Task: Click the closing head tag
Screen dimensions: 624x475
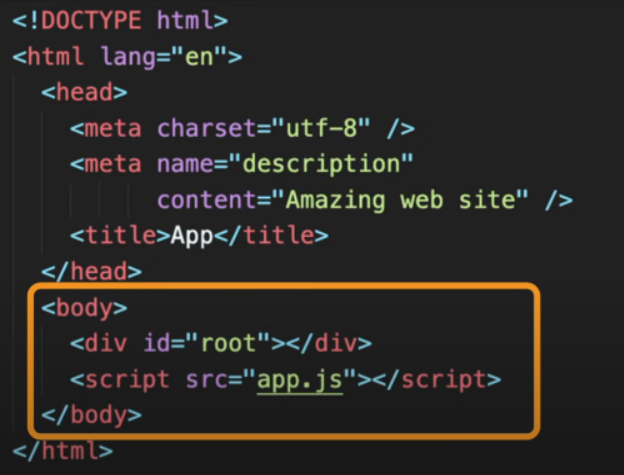Action: (92, 271)
